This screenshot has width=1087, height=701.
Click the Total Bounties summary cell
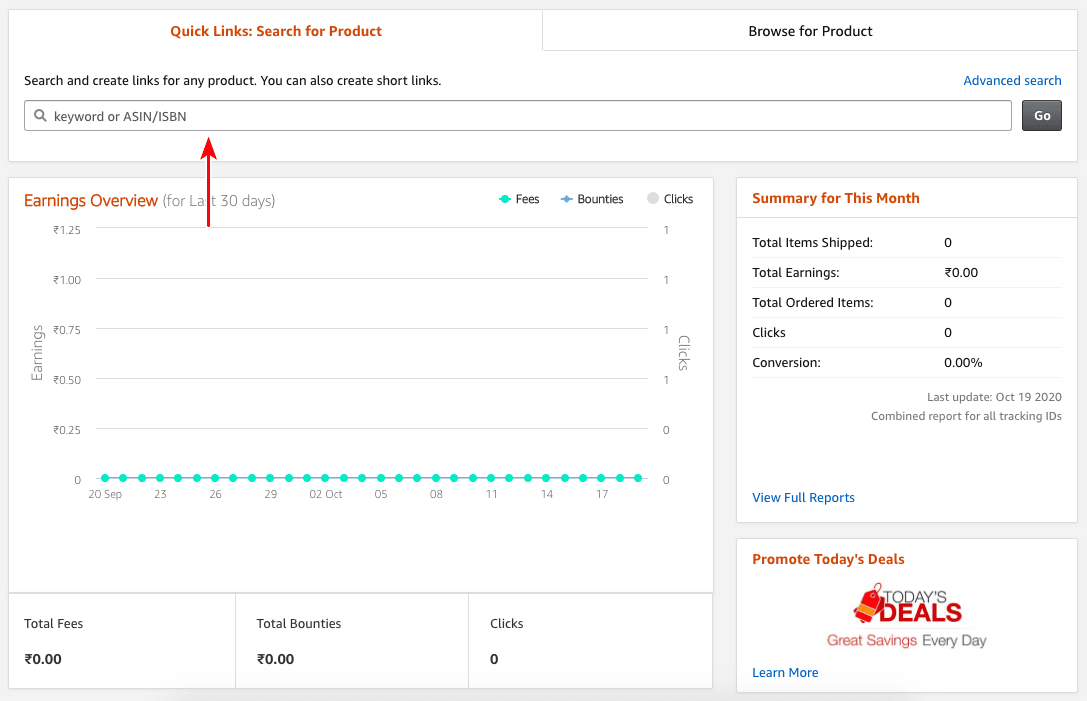pyautogui.click(x=352, y=641)
